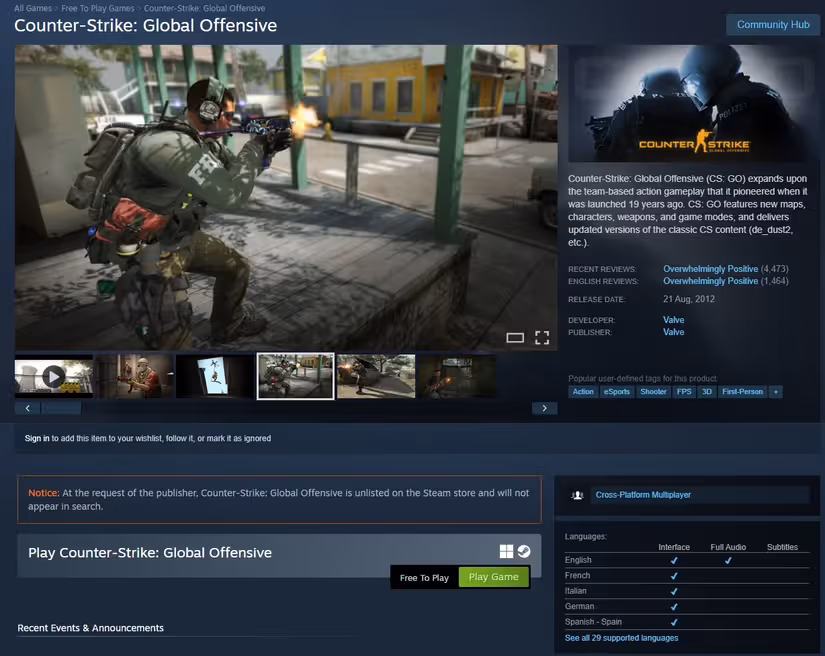Select the Action tag
825x656 pixels.
(583, 392)
